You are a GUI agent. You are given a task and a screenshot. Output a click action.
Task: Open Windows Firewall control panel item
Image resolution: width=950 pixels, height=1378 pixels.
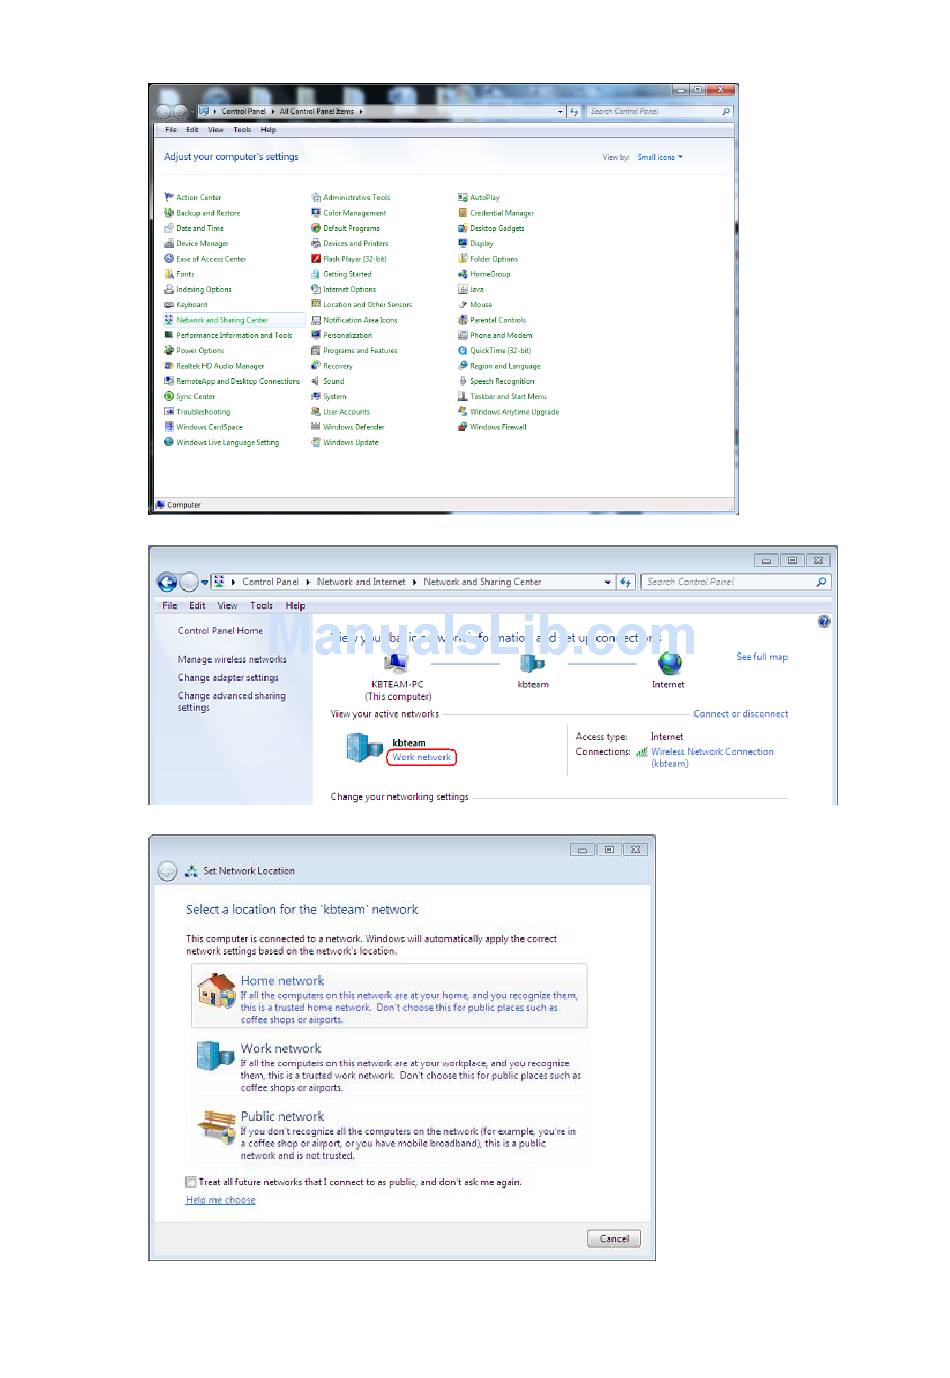(x=498, y=427)
